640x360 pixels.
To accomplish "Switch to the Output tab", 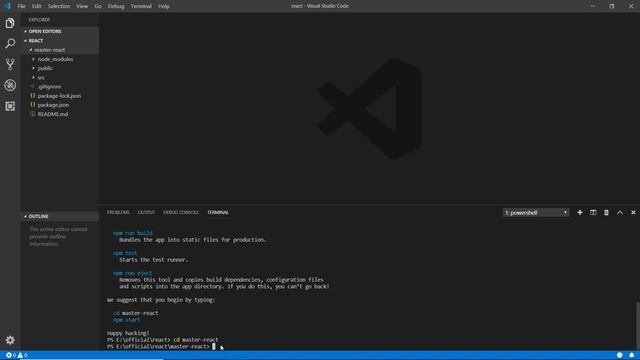I will point(146,212).
